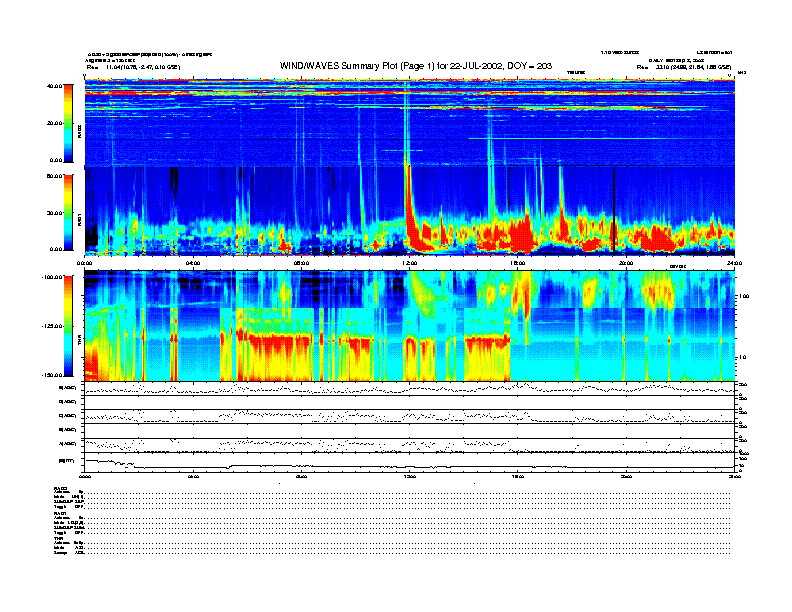Click 08:00 tick label below RAD1 panel

click(301, 263)
